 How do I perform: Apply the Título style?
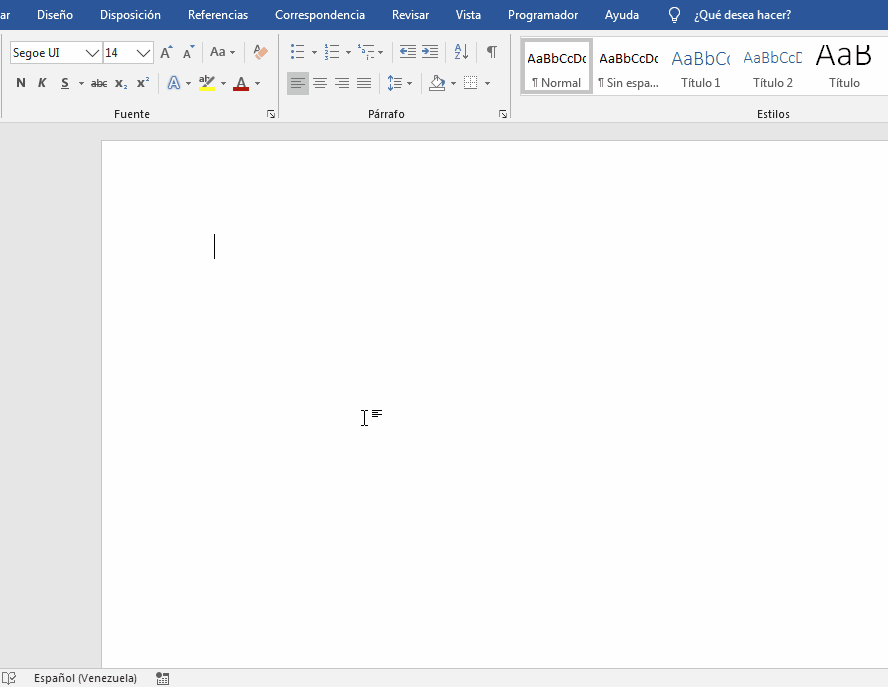click(844, 66)
